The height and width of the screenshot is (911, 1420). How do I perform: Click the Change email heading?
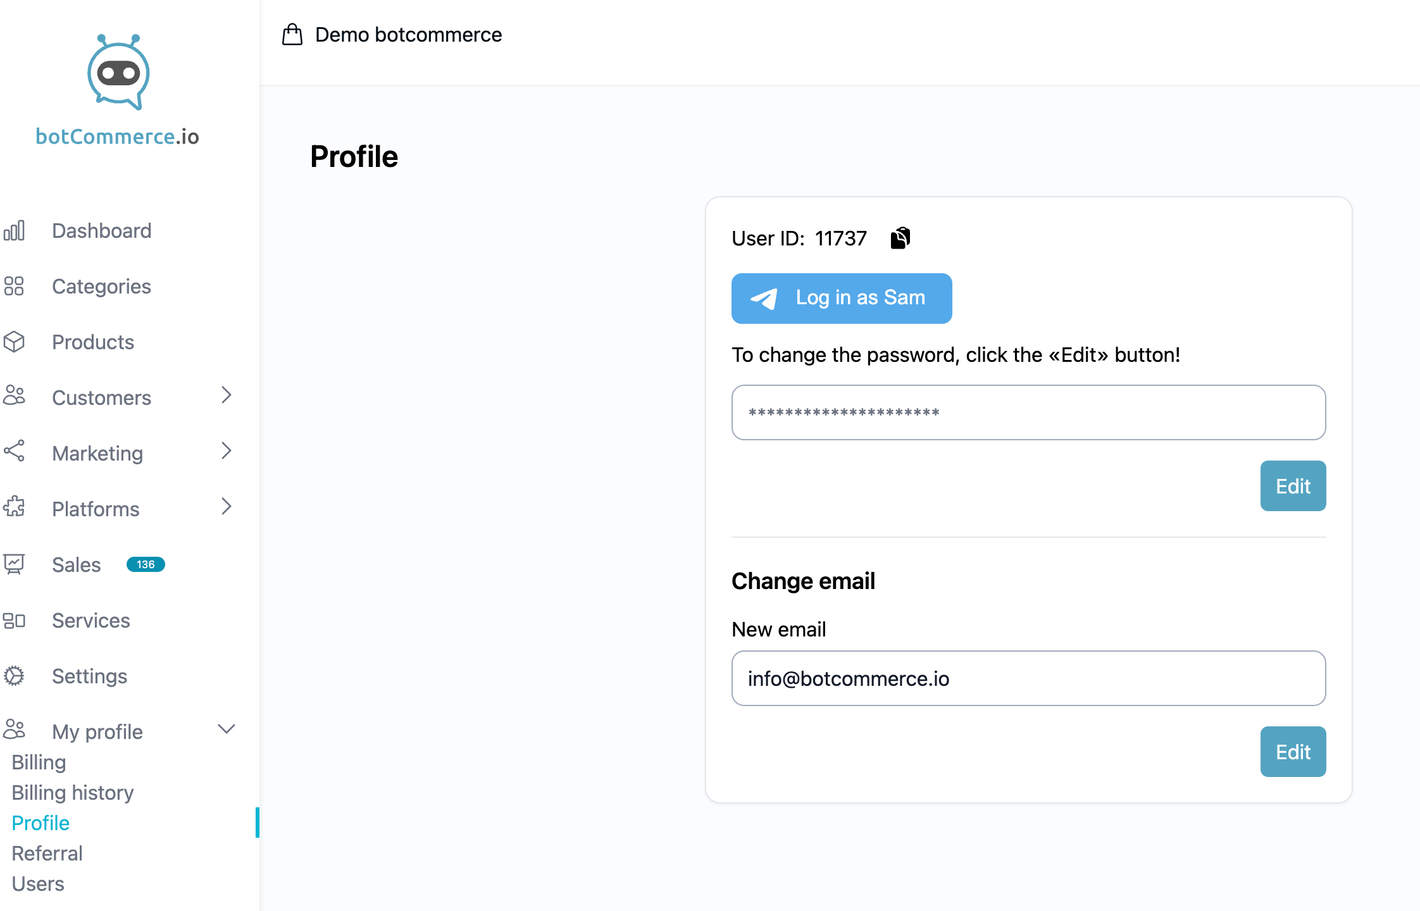coord(803,581)
